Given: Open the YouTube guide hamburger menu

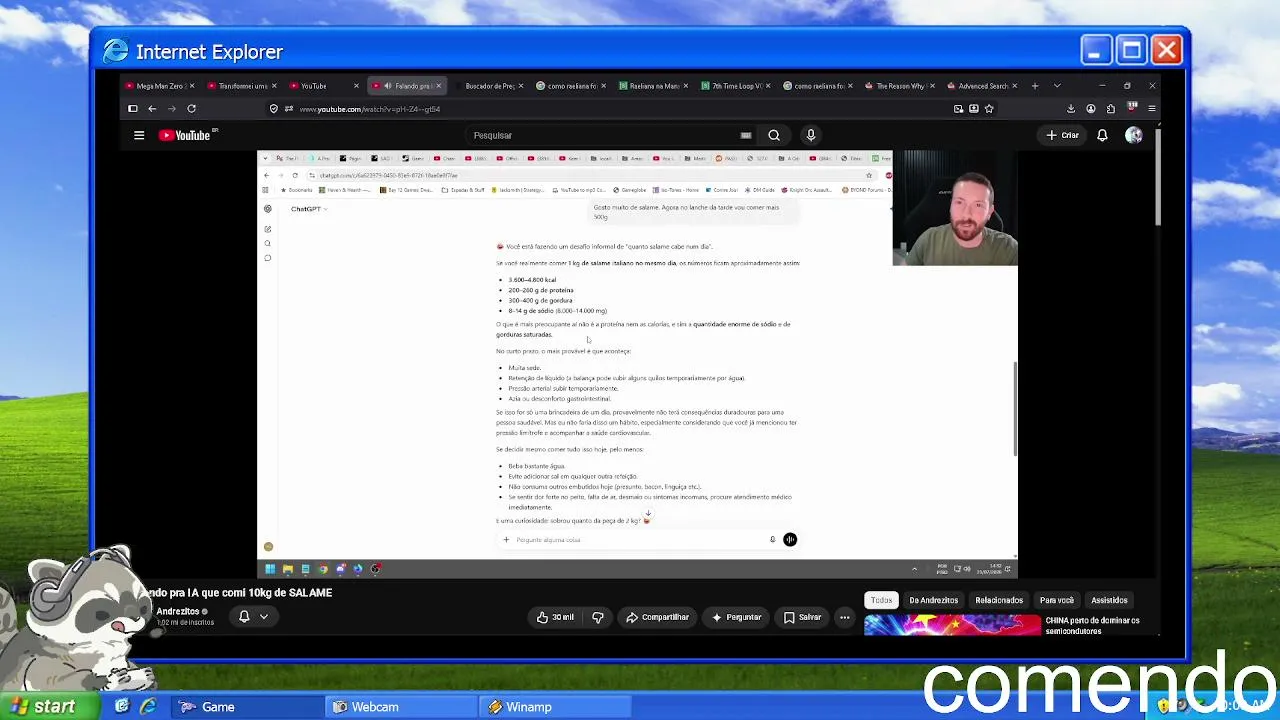Looking at the screenshot, I should [139, 135].
